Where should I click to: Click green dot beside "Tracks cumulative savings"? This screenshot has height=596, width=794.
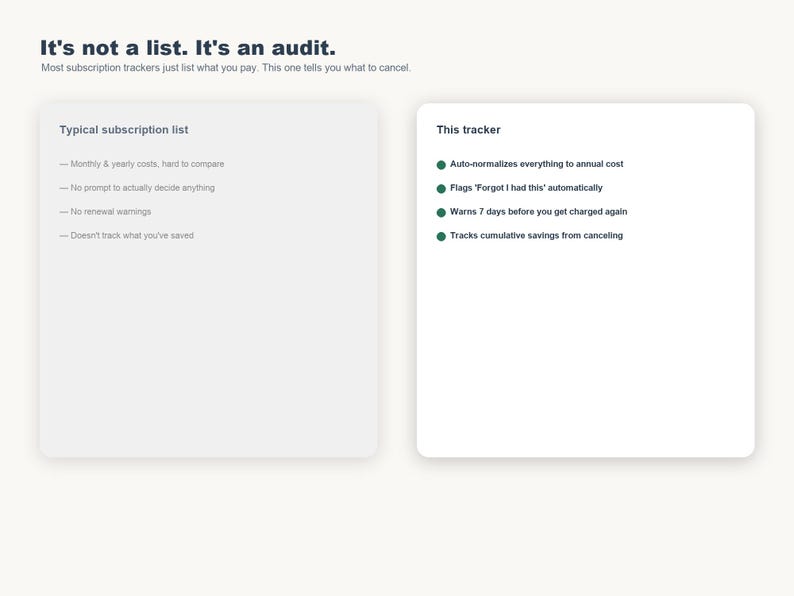(441, 236)
